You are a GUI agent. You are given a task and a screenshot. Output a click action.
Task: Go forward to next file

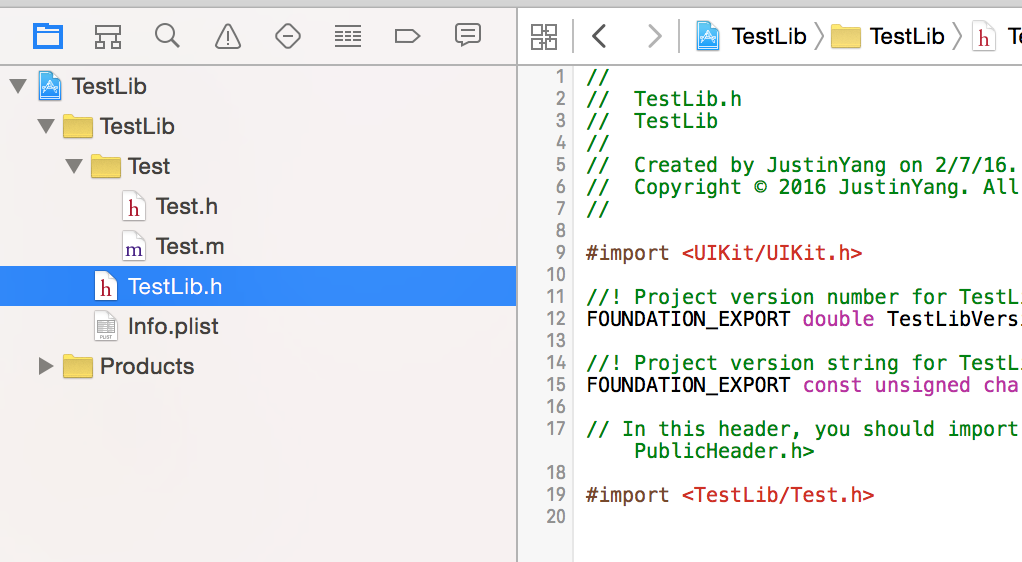tap(654, 37)
